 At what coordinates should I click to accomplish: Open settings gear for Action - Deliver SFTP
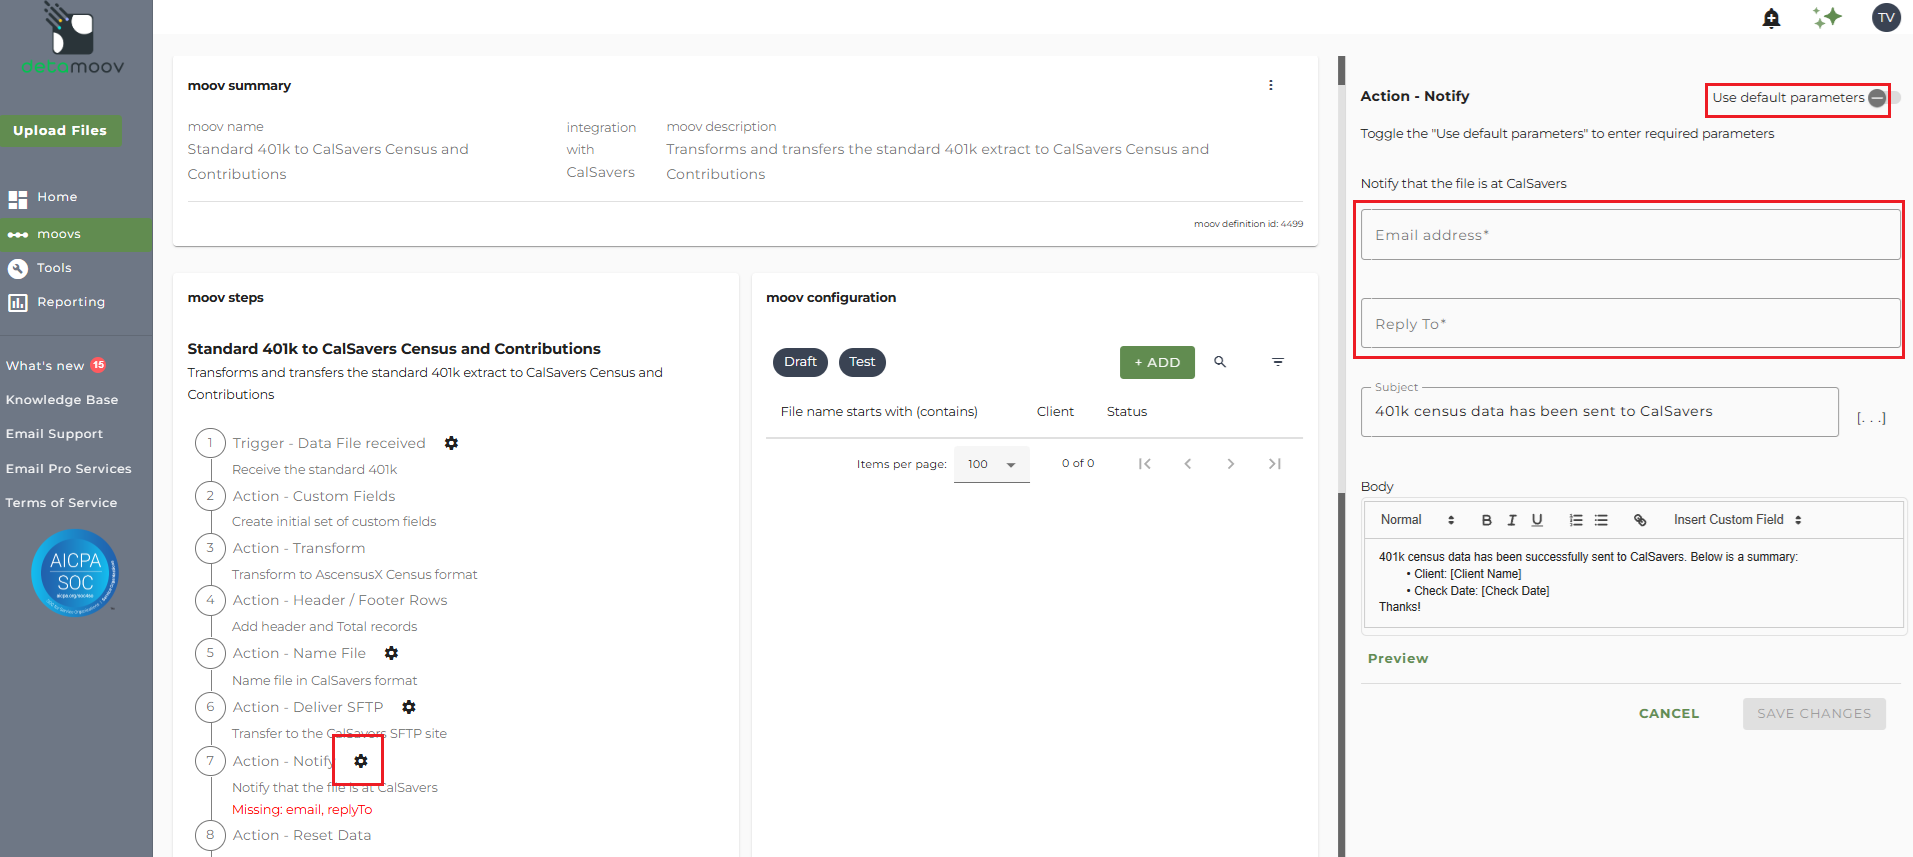pos(409,707)
